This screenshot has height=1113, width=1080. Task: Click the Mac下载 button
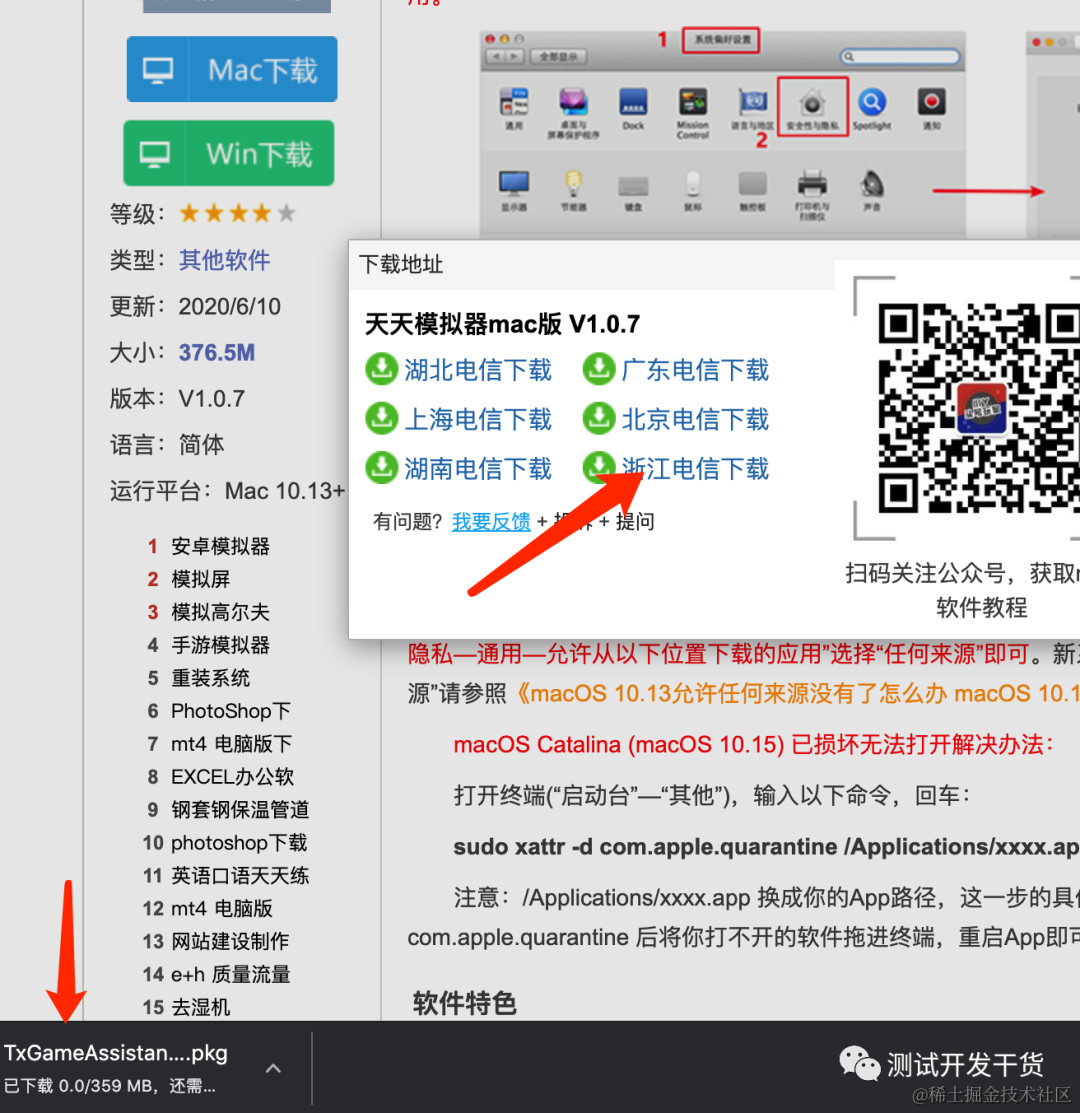(232, 70)
